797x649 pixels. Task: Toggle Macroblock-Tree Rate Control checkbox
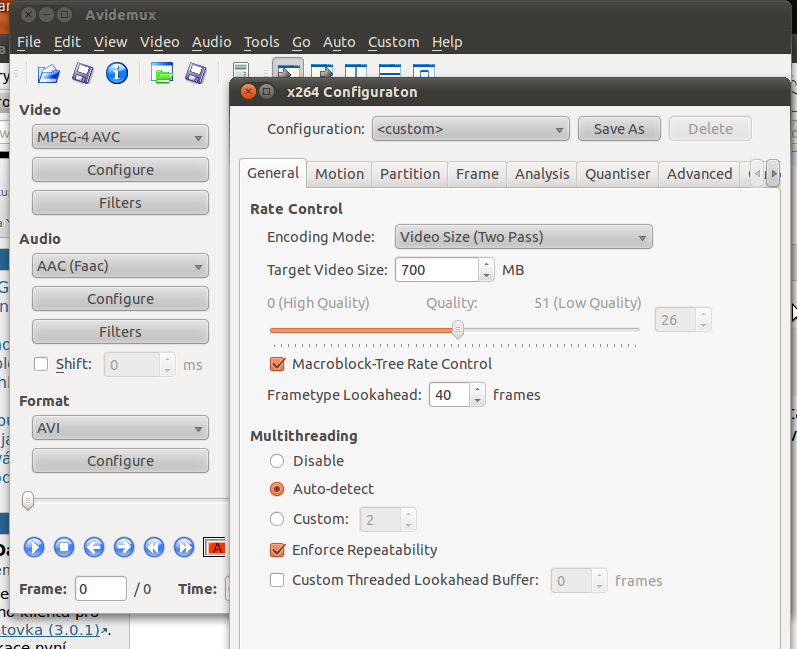point(278,364)
